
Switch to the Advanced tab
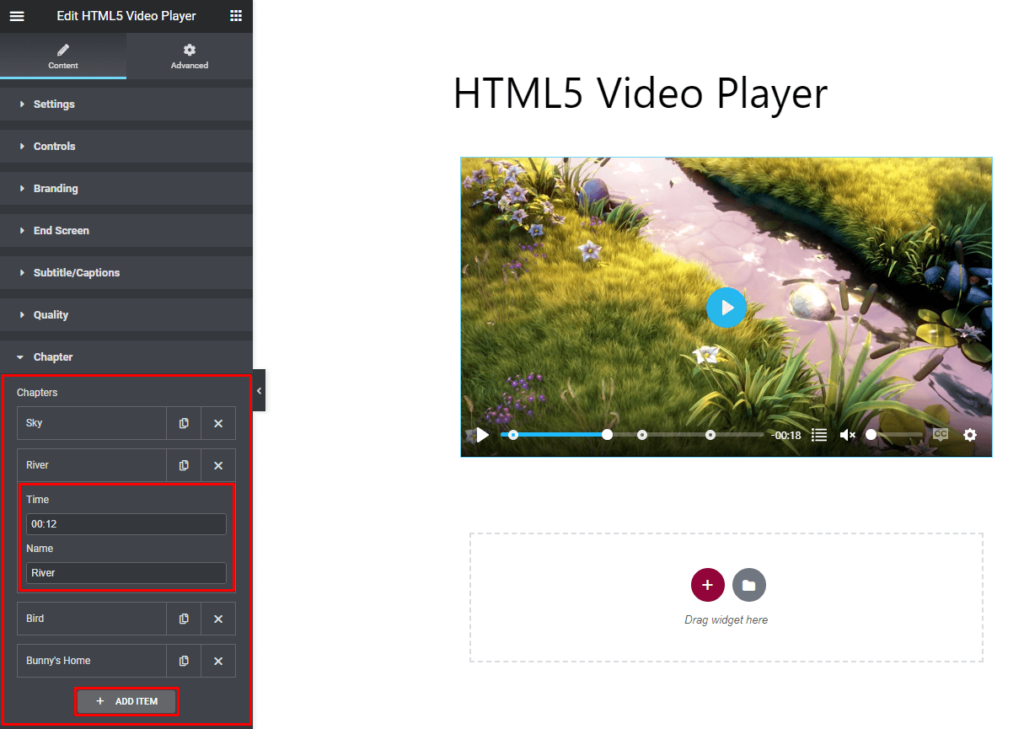pyautogui.click(x=189, y=56)
